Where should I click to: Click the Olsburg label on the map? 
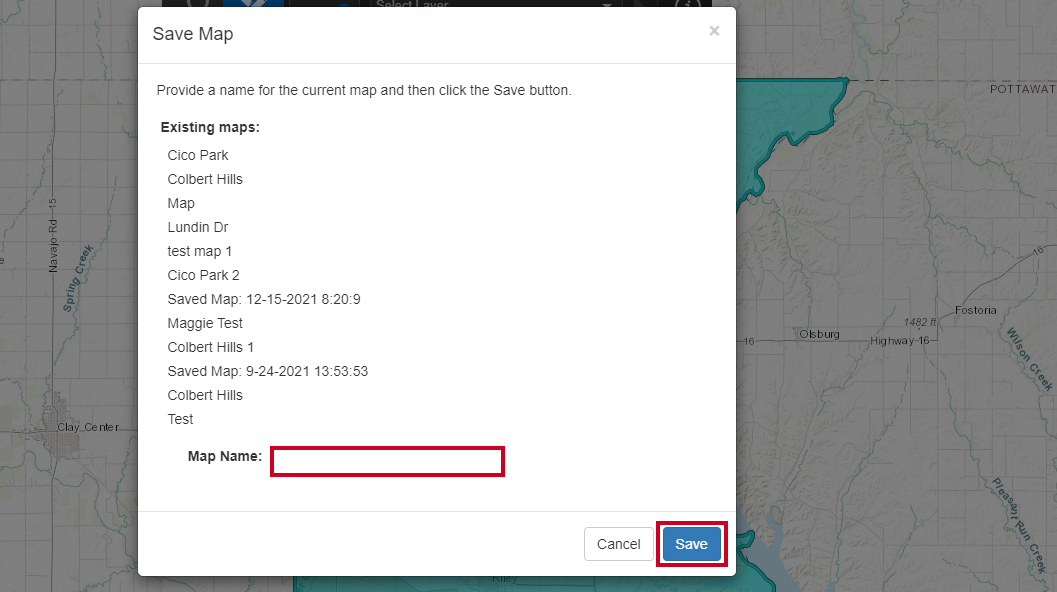tap(820, 334)
